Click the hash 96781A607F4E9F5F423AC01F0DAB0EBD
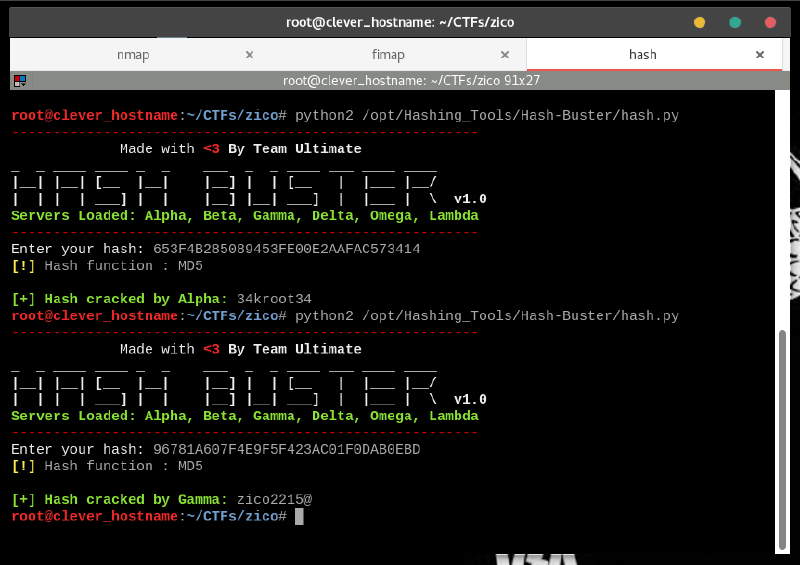 tap(286, 450)
